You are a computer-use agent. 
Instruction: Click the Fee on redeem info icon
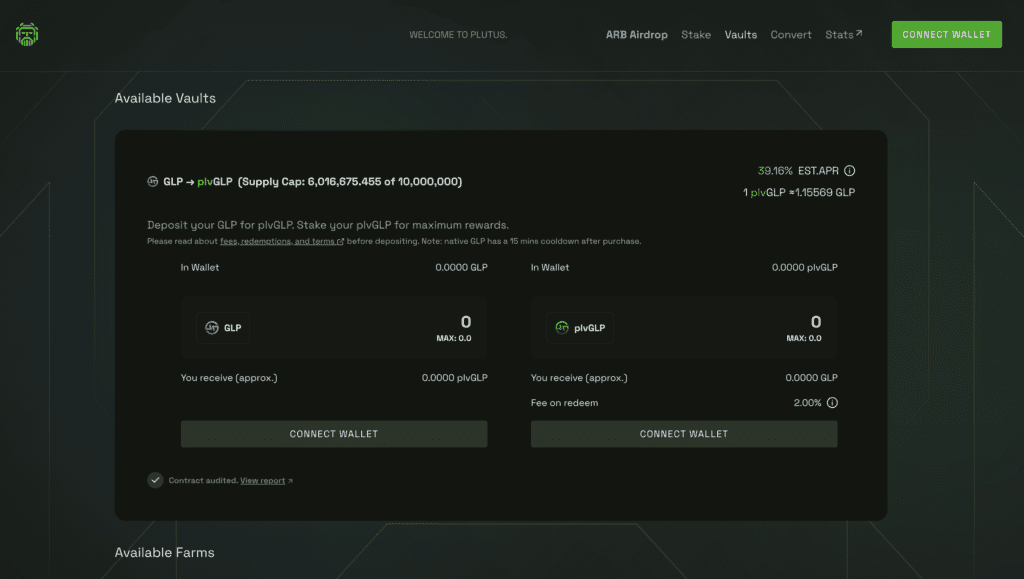832,403
